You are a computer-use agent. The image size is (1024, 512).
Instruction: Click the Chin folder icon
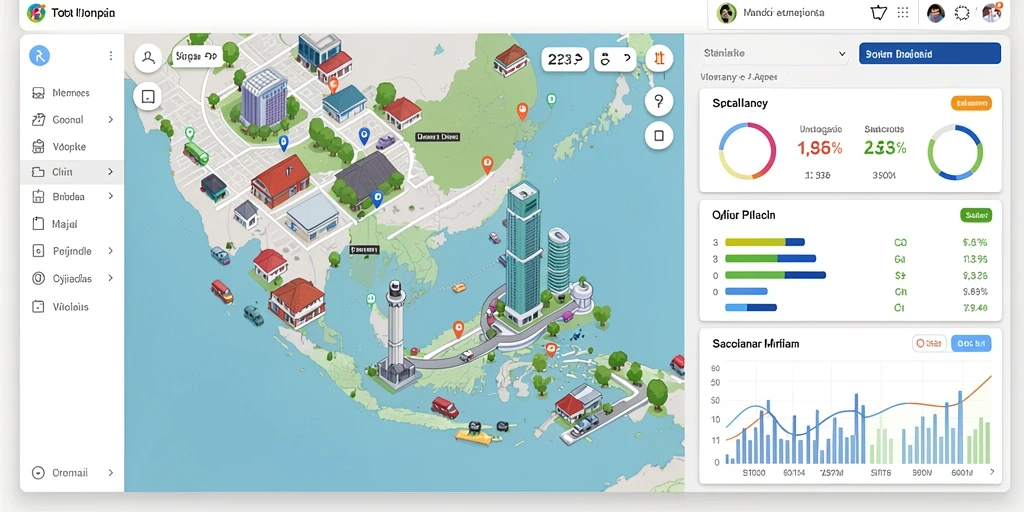pos(38,172)
